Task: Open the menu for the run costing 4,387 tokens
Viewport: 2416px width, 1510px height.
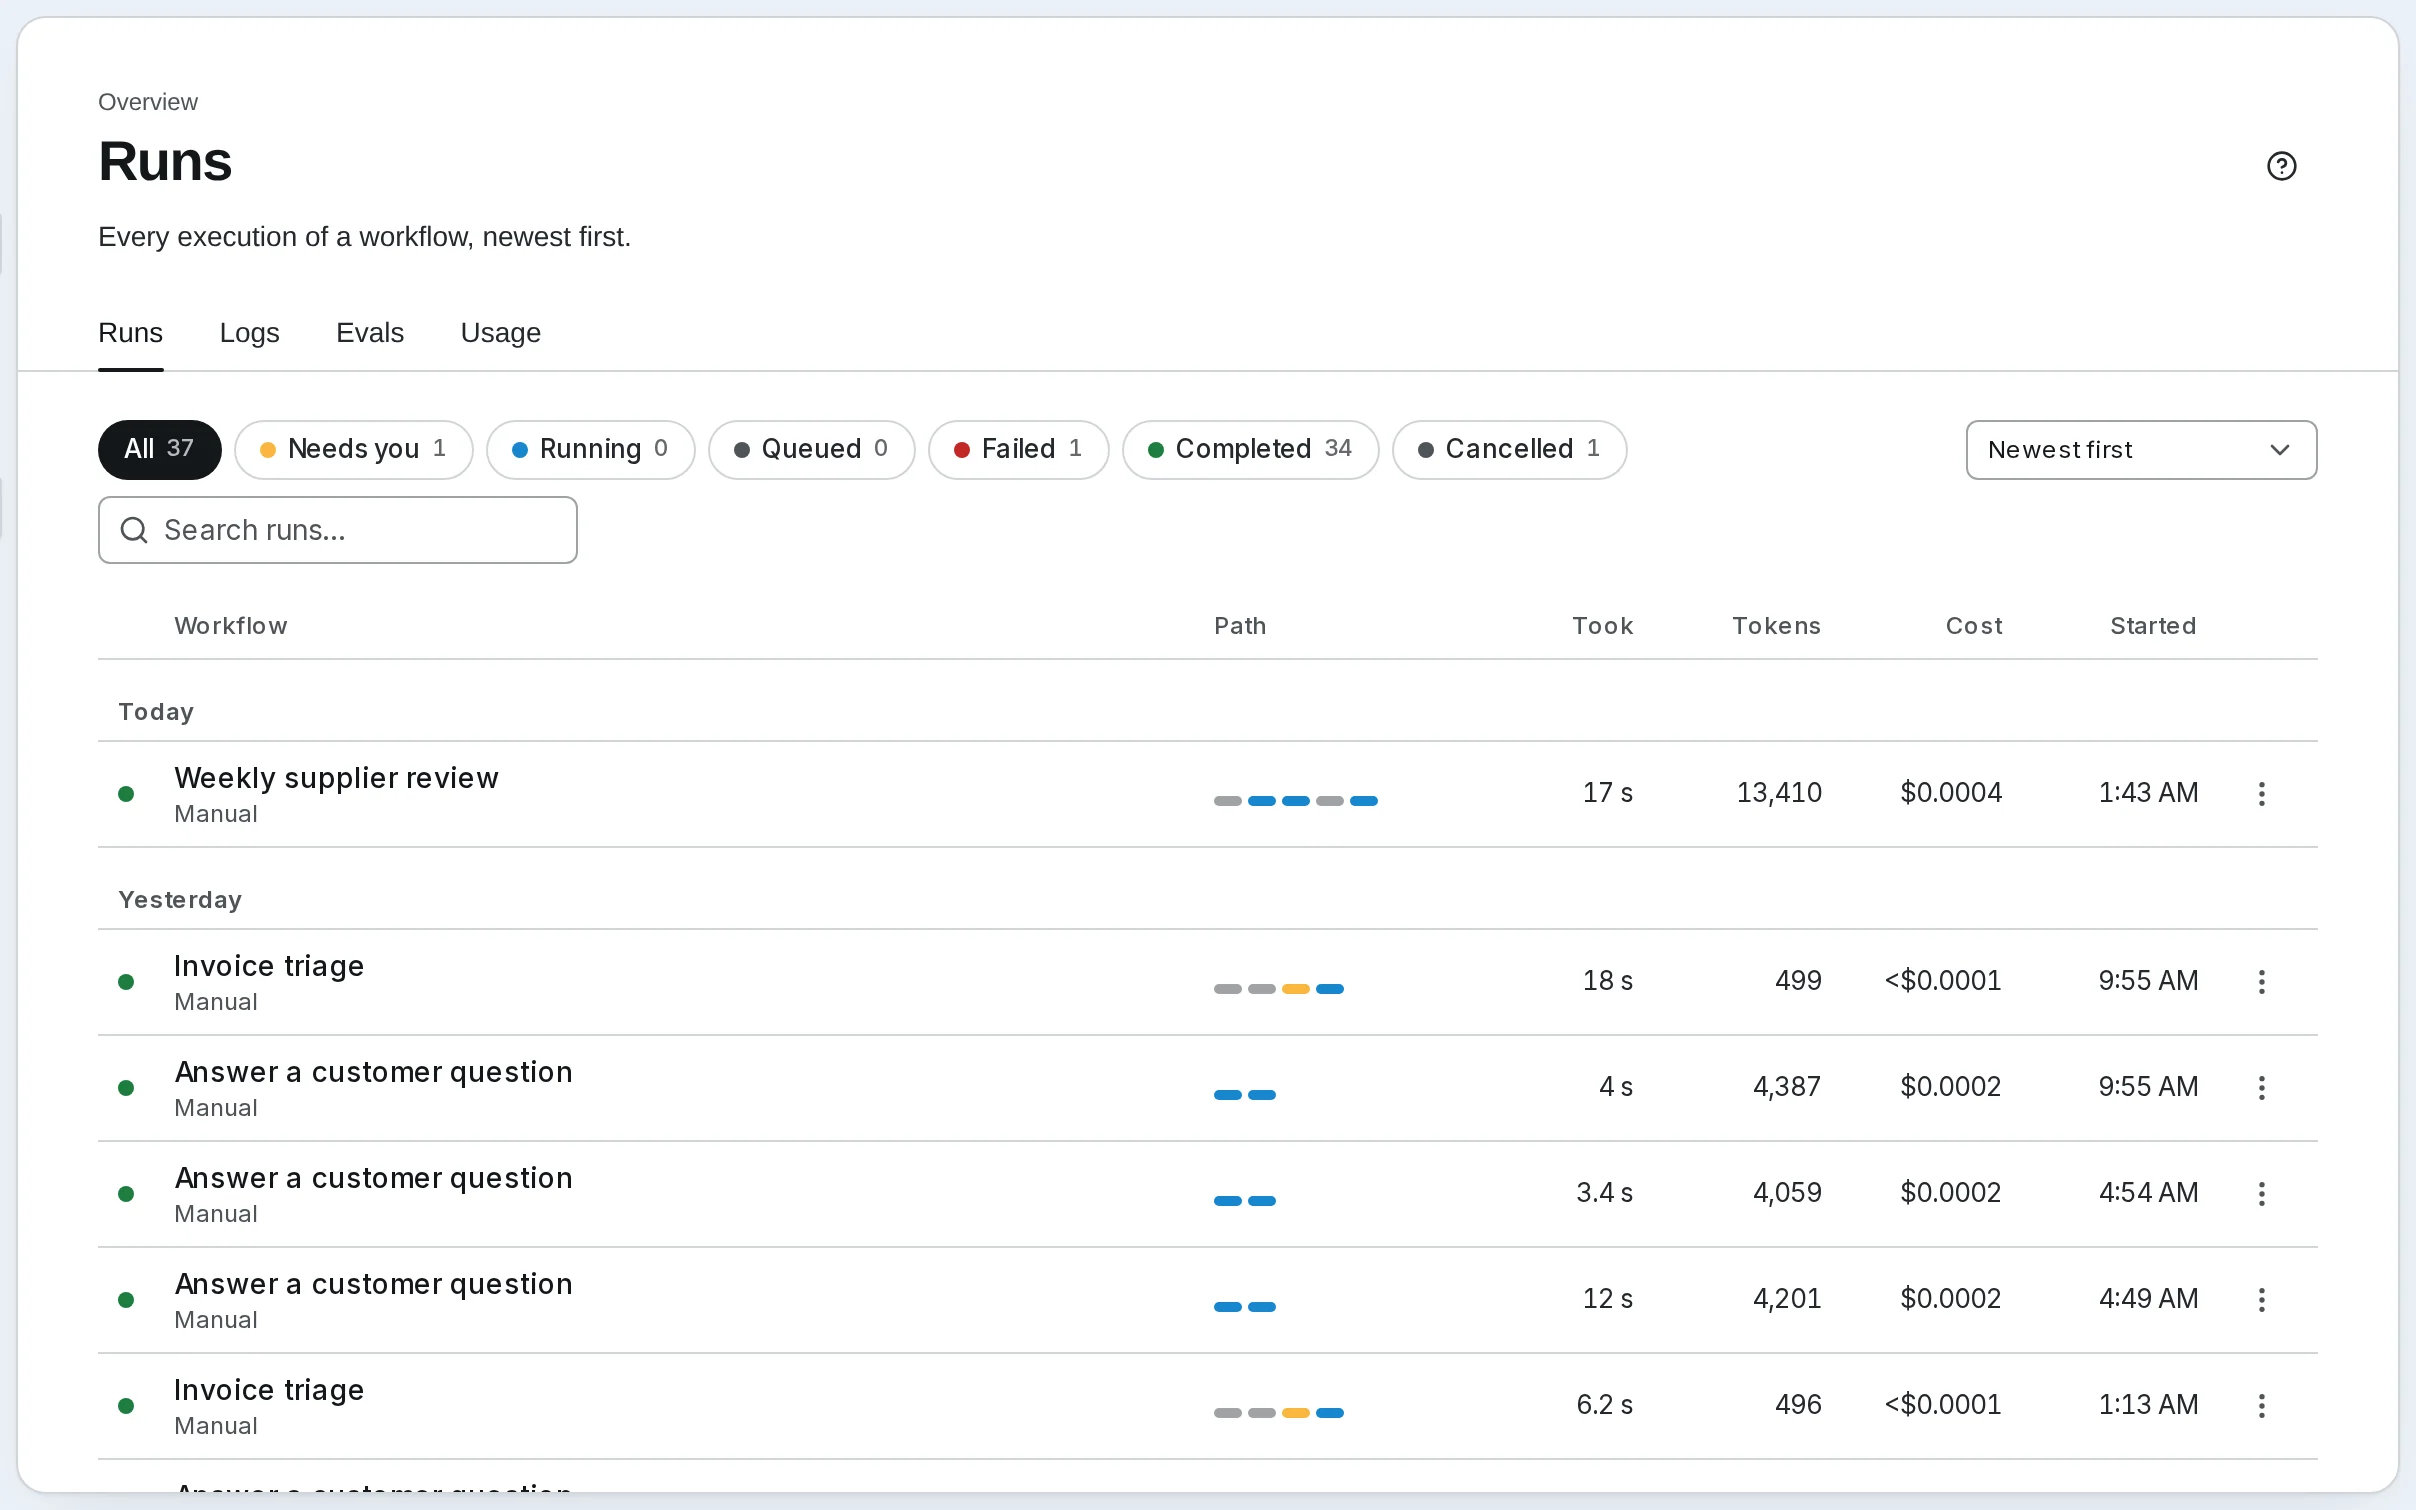Action: click(2261, 1088)
